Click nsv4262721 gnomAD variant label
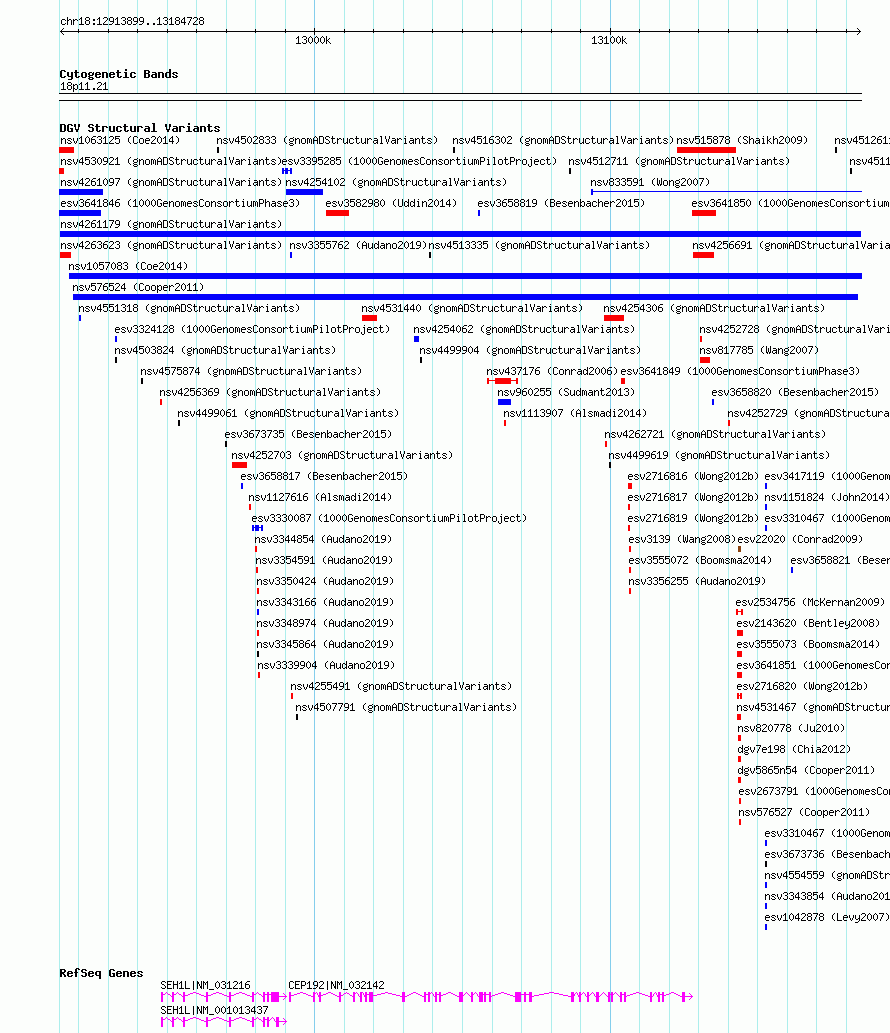The image size is (890, 1033). 715,435
